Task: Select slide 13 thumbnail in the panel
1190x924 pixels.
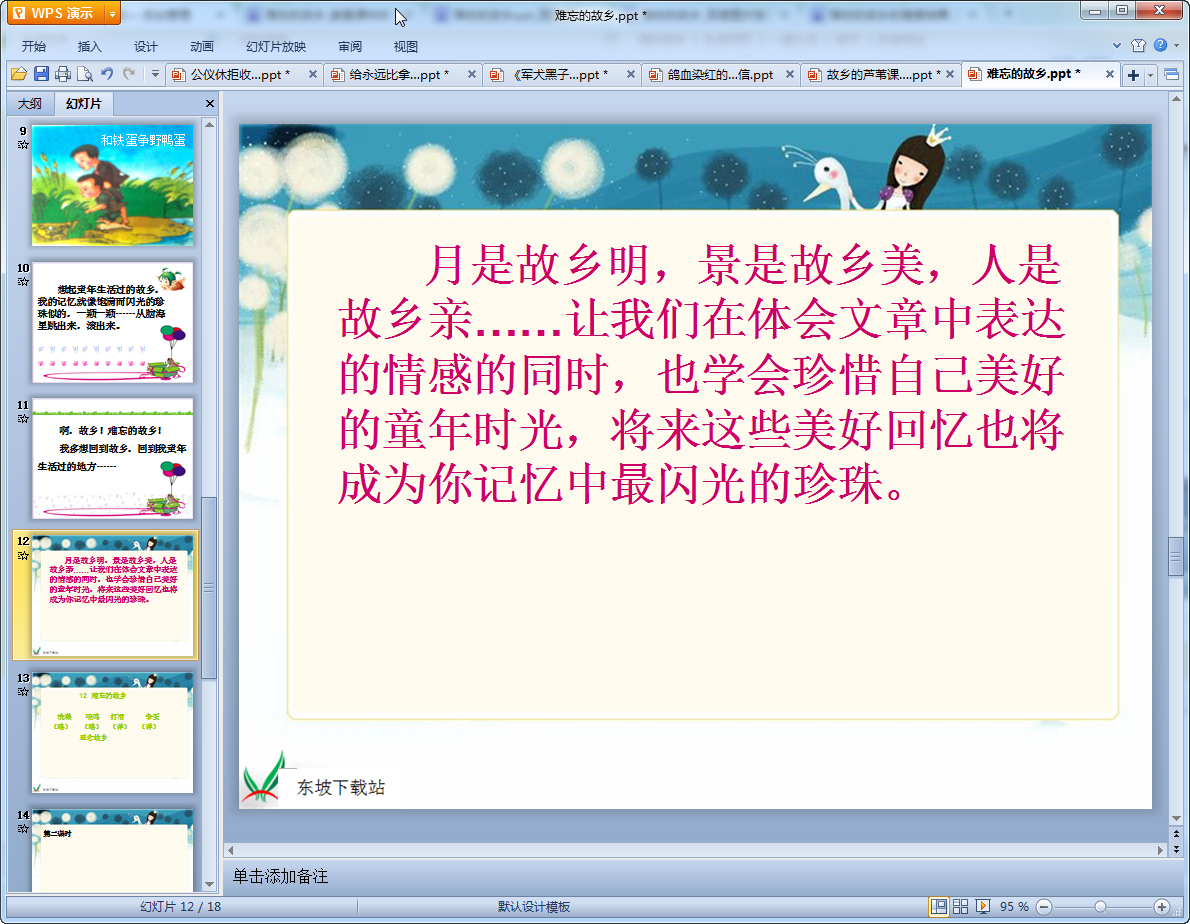Action: 112,733
